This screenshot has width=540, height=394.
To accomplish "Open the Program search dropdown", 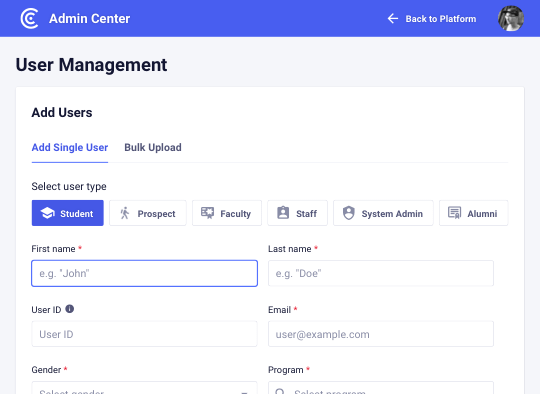I will pos(381,388).
